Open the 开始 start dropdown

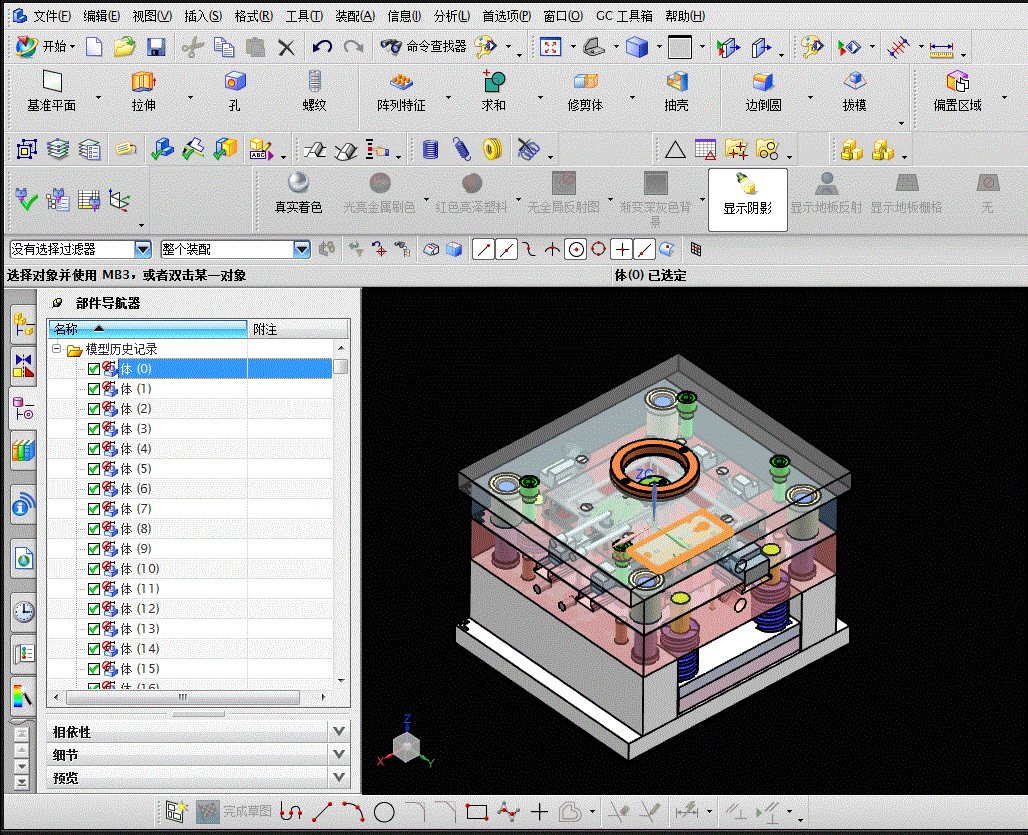45,47
